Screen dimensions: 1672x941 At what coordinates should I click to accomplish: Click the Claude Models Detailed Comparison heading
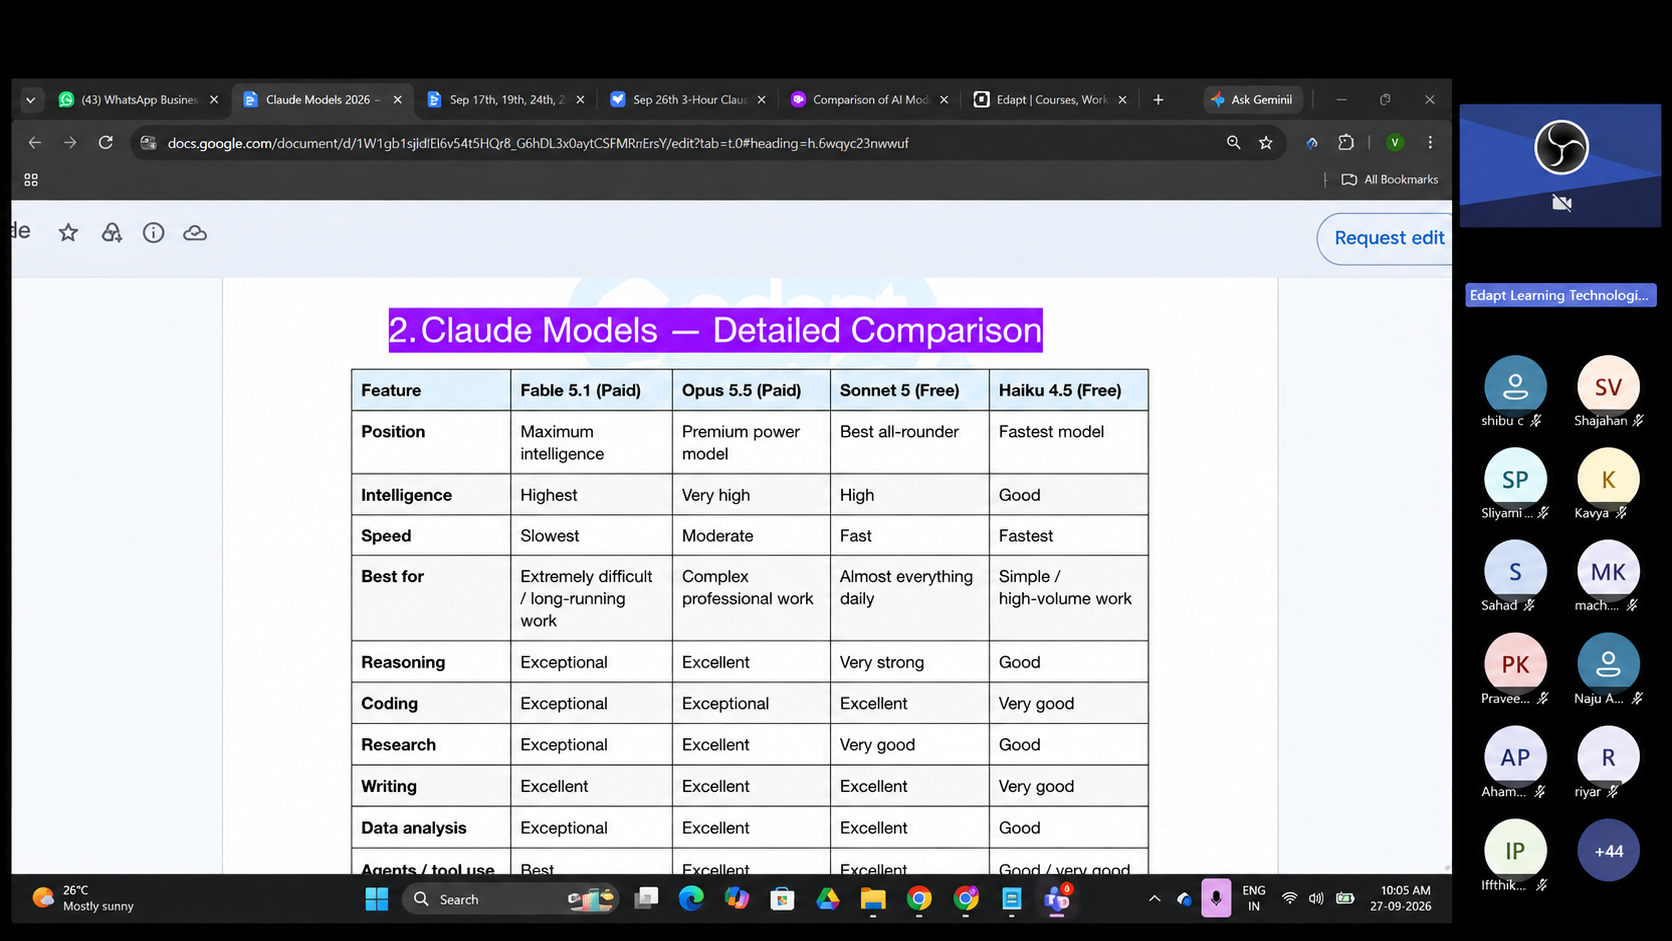[715, 330]
